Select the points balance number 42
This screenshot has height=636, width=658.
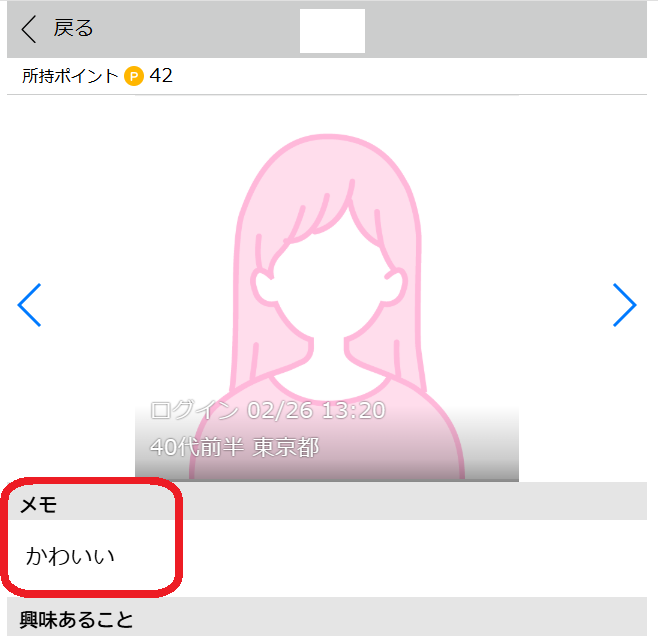click(161, 76)
